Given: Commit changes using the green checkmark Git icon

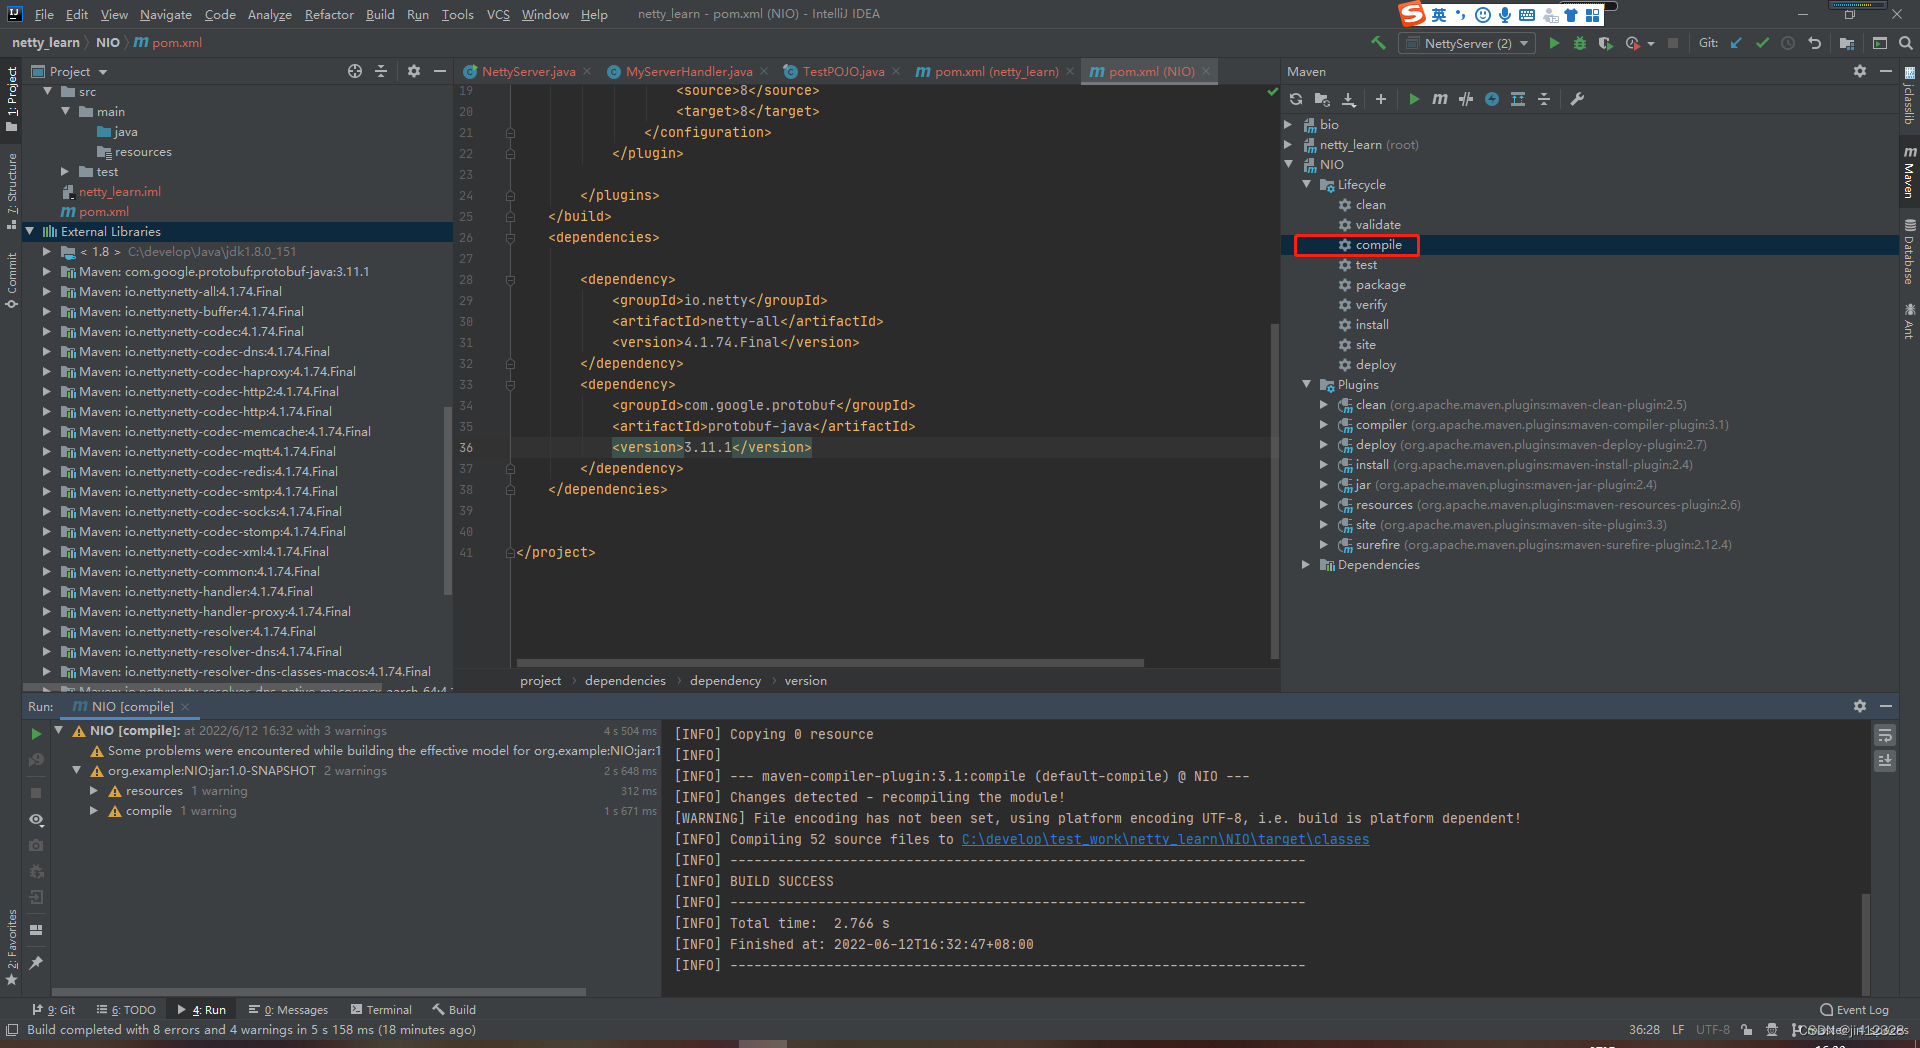Looking at the screenshot, I should (x=1762, y=43).
